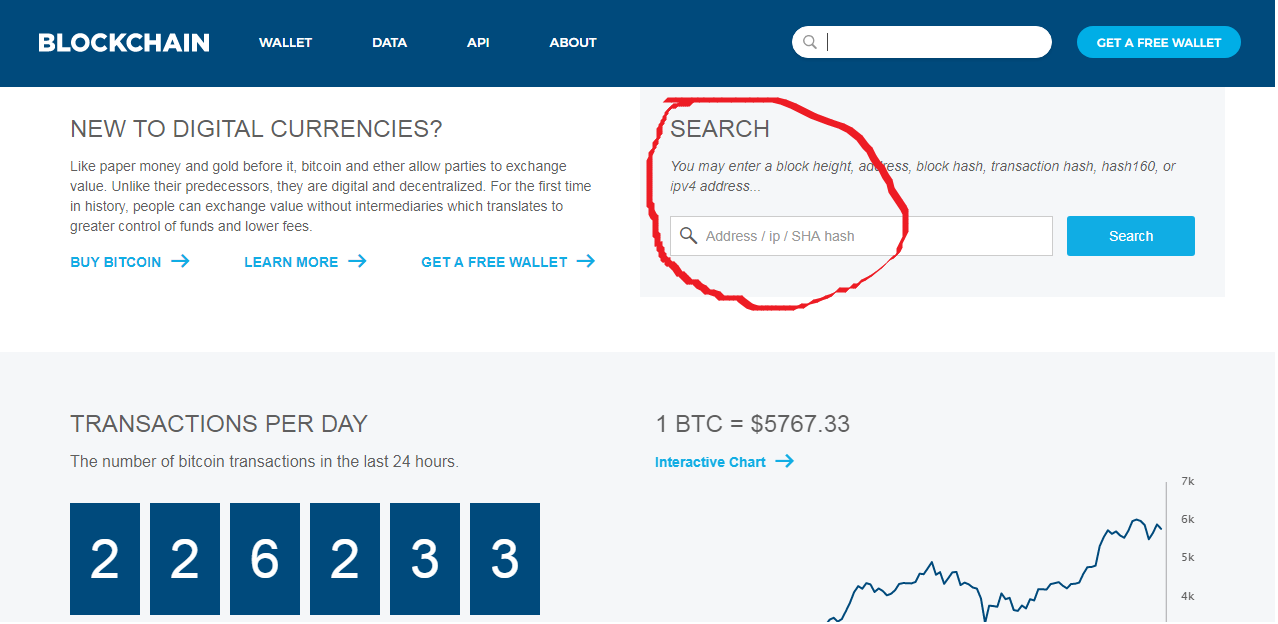Select the SEARCH section heading
Screen dimensions: 1278x624
(x=720, y=129)
